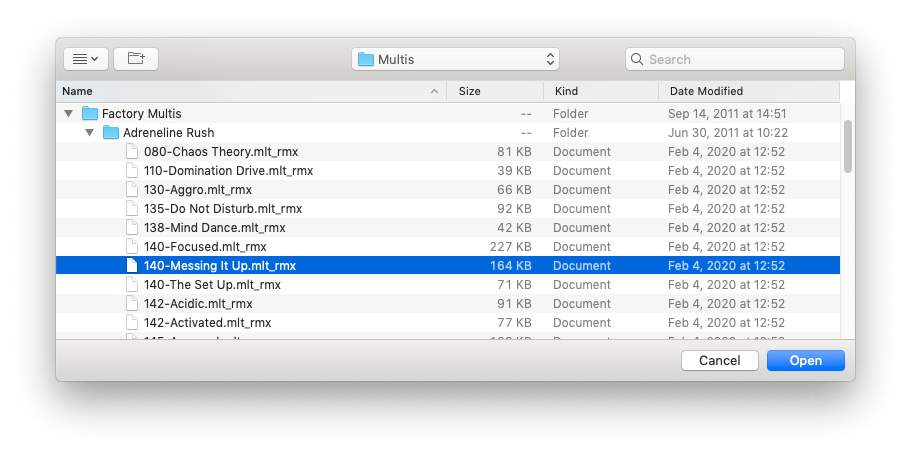Click the New Folder icon button
911x455 pixels.
pyautogui.click(x=136, y=59)
